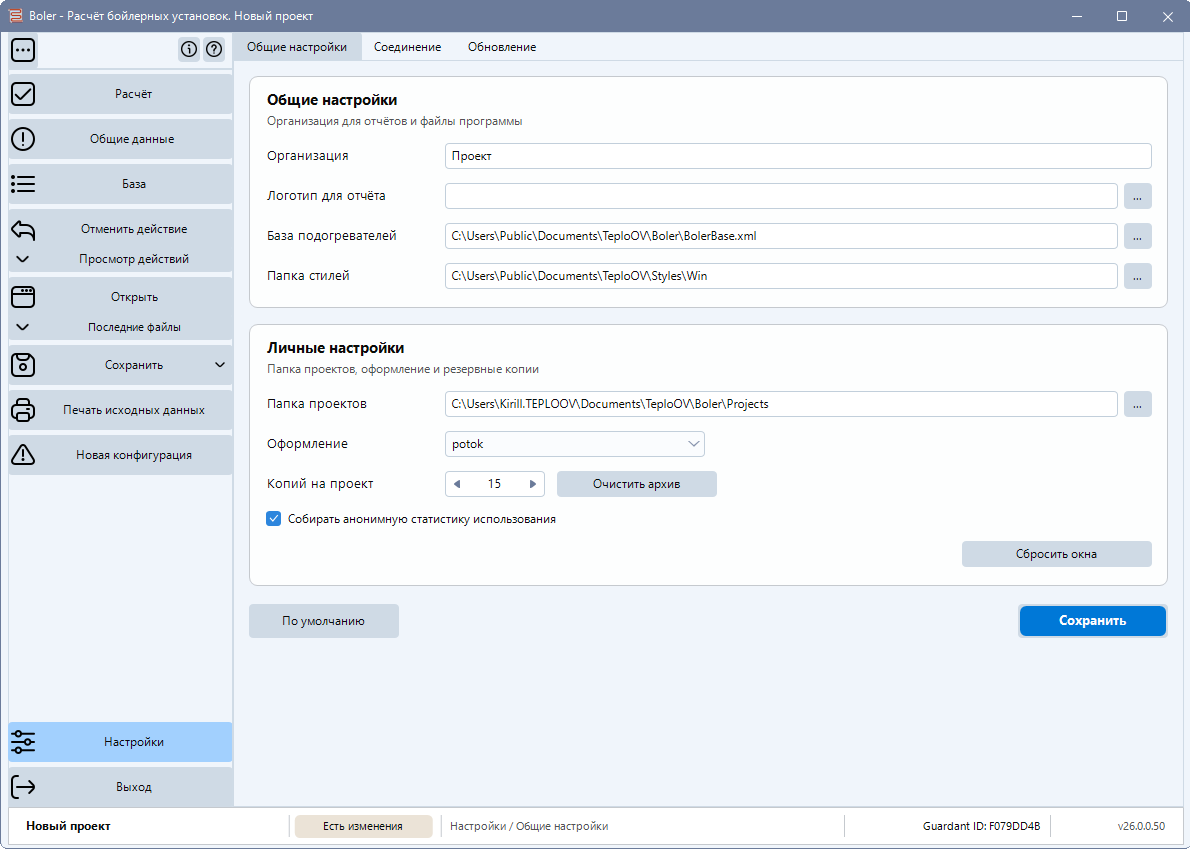Increase Копий на проект with right arrow
Screen dimensions: 1190x849
pyautogui.click(x=533, y=484)
